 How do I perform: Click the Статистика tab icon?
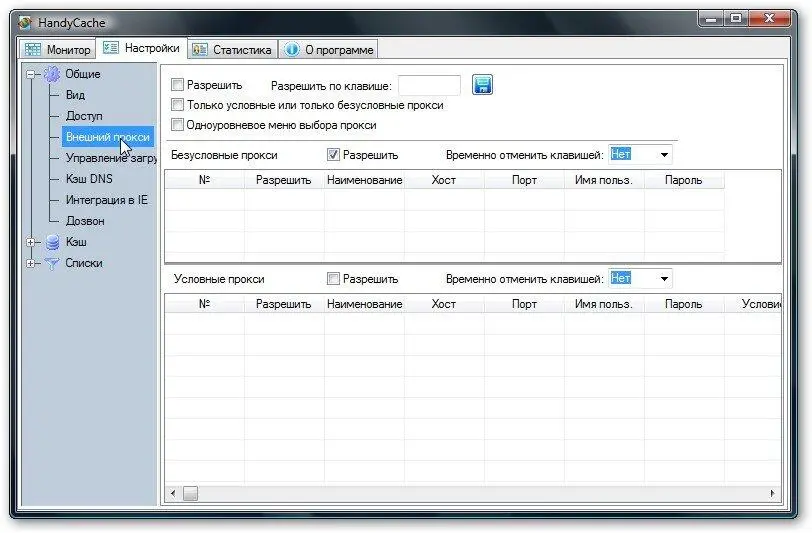pos(200,49)
